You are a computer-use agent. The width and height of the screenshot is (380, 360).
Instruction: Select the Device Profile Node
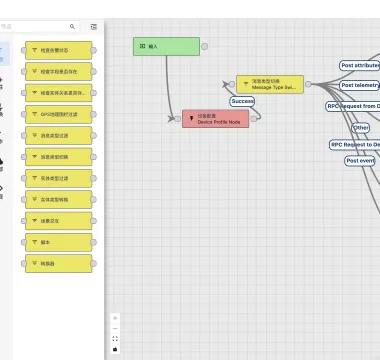[x=215, y=119]
